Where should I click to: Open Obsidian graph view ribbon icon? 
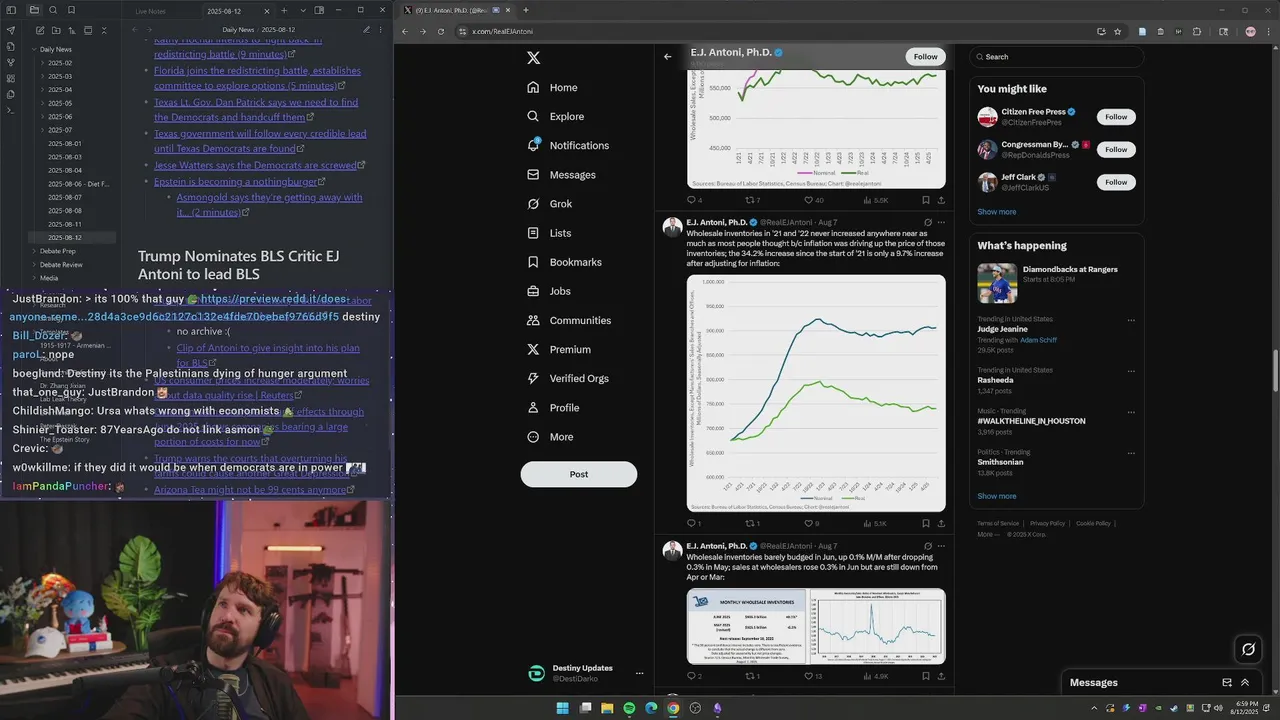click(11, 61)
